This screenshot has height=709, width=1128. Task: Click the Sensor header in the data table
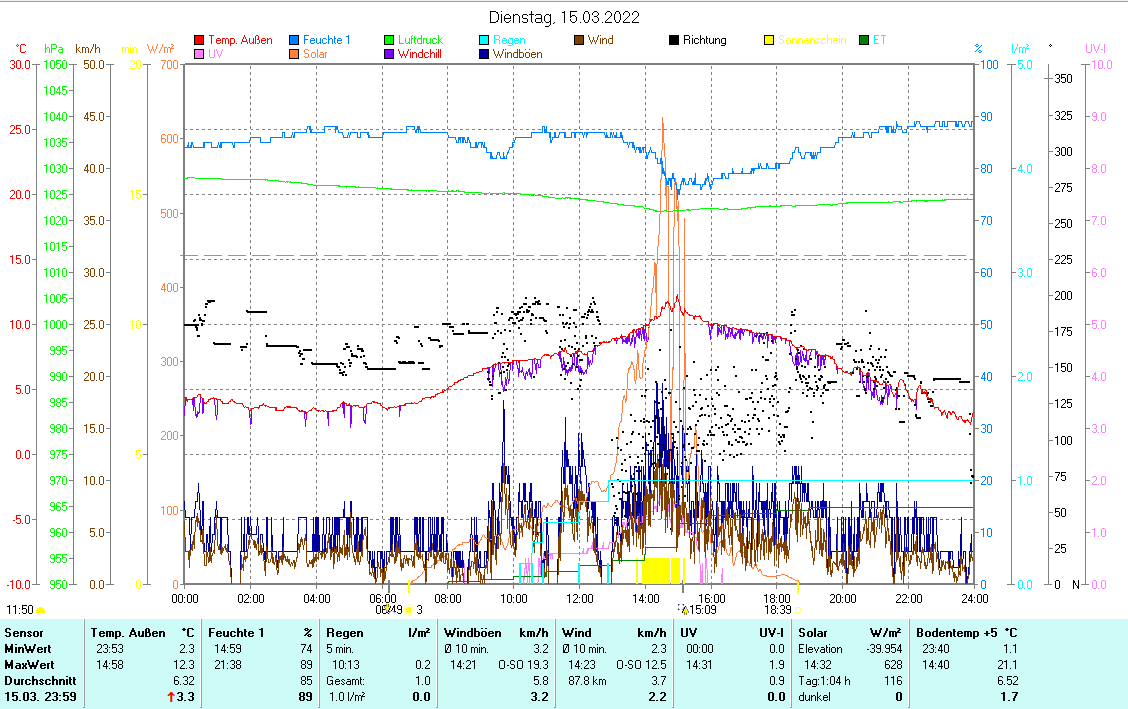[x=24, y=633]
